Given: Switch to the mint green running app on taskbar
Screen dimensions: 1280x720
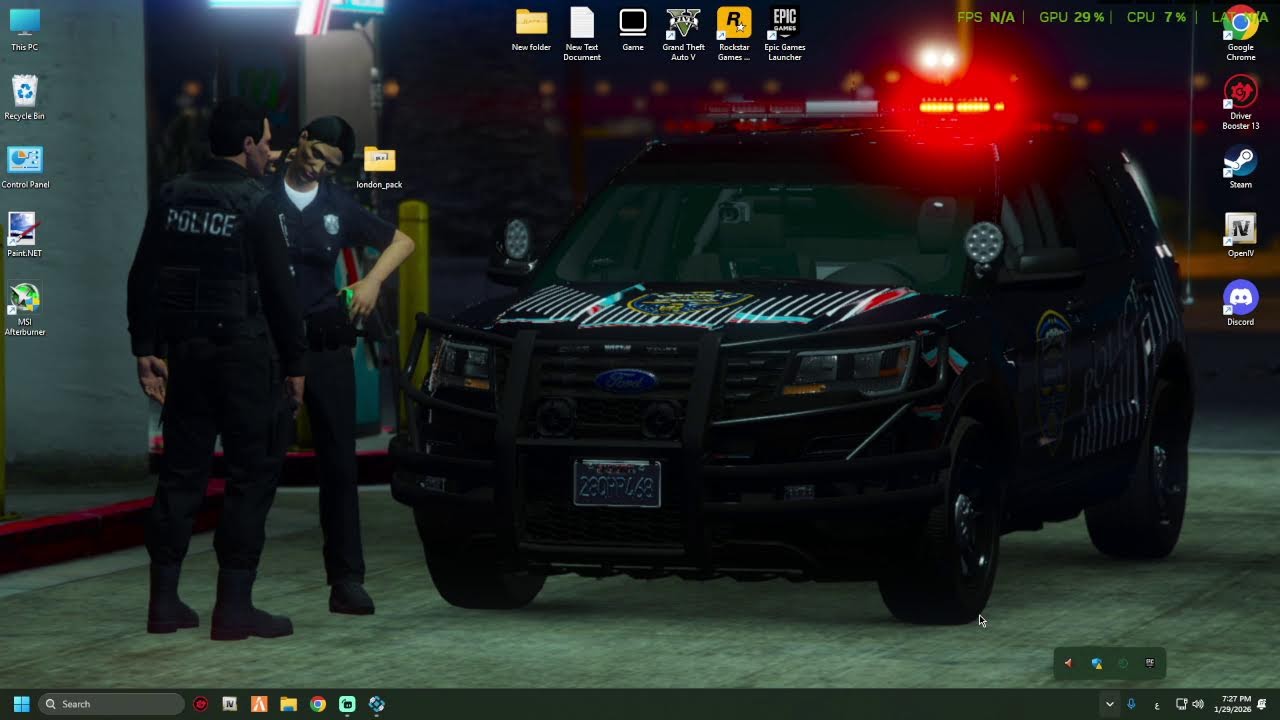Looking at the screenshot, I should tap(347, 704).
